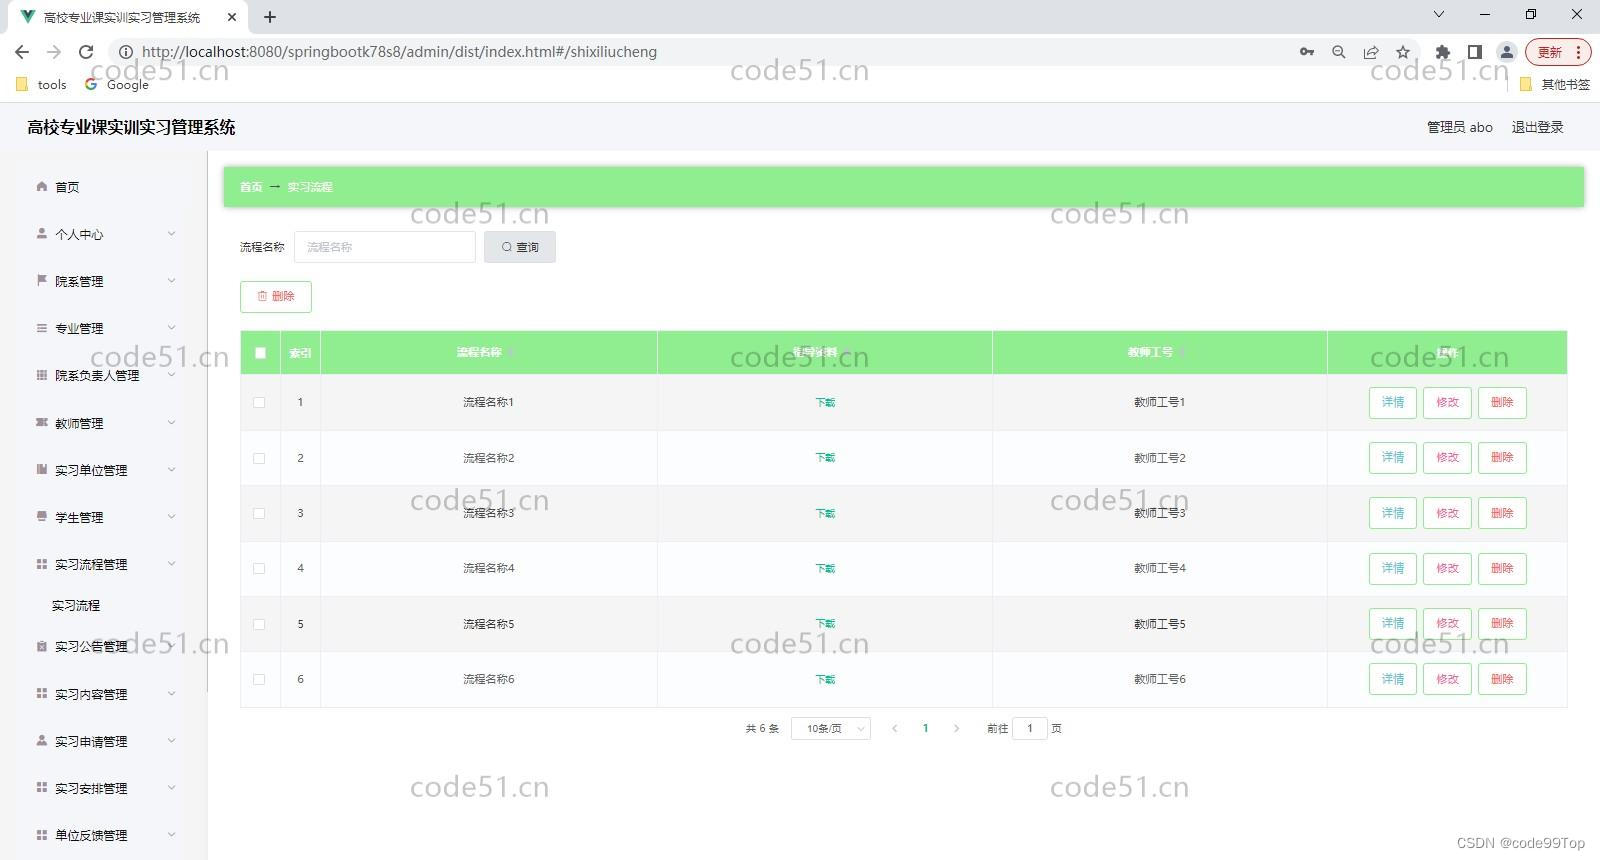Viewport: 1600px width, 860px height.
Task: Open the browser extensions puzzle icon
Action: (1442, 52)
